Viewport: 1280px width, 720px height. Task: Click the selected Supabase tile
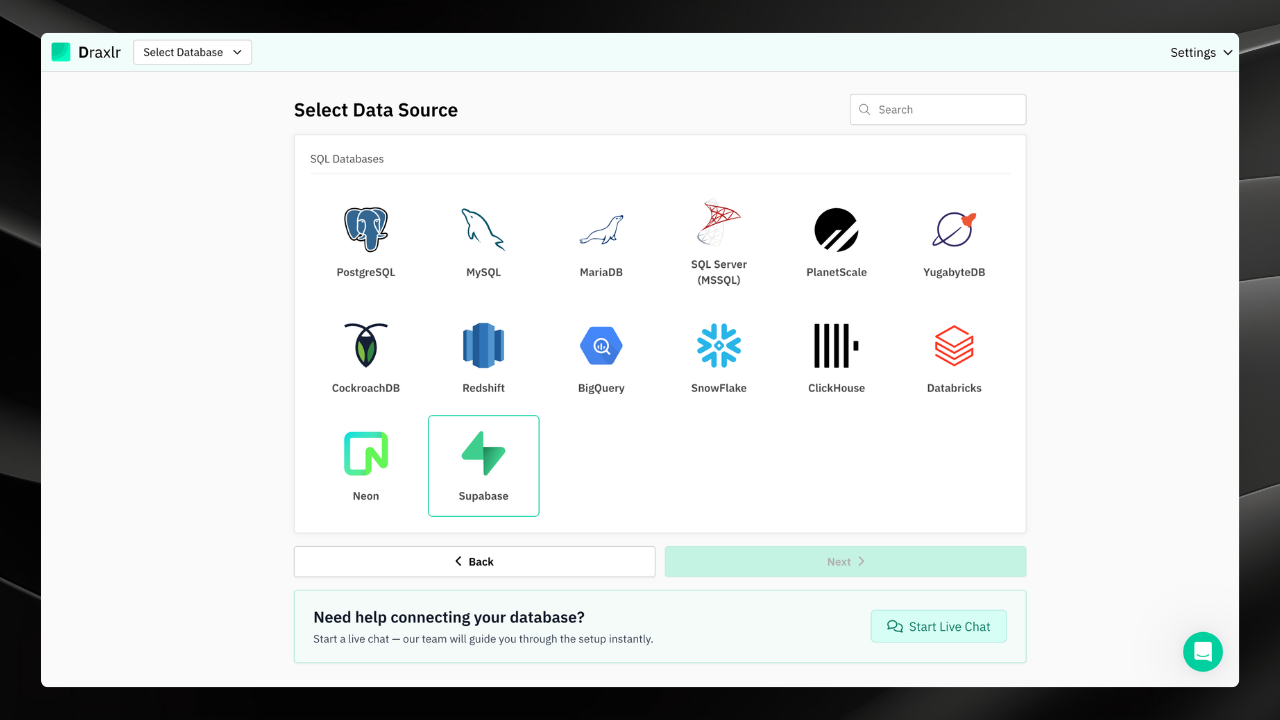pyautogui.click(x=483, y=466)
